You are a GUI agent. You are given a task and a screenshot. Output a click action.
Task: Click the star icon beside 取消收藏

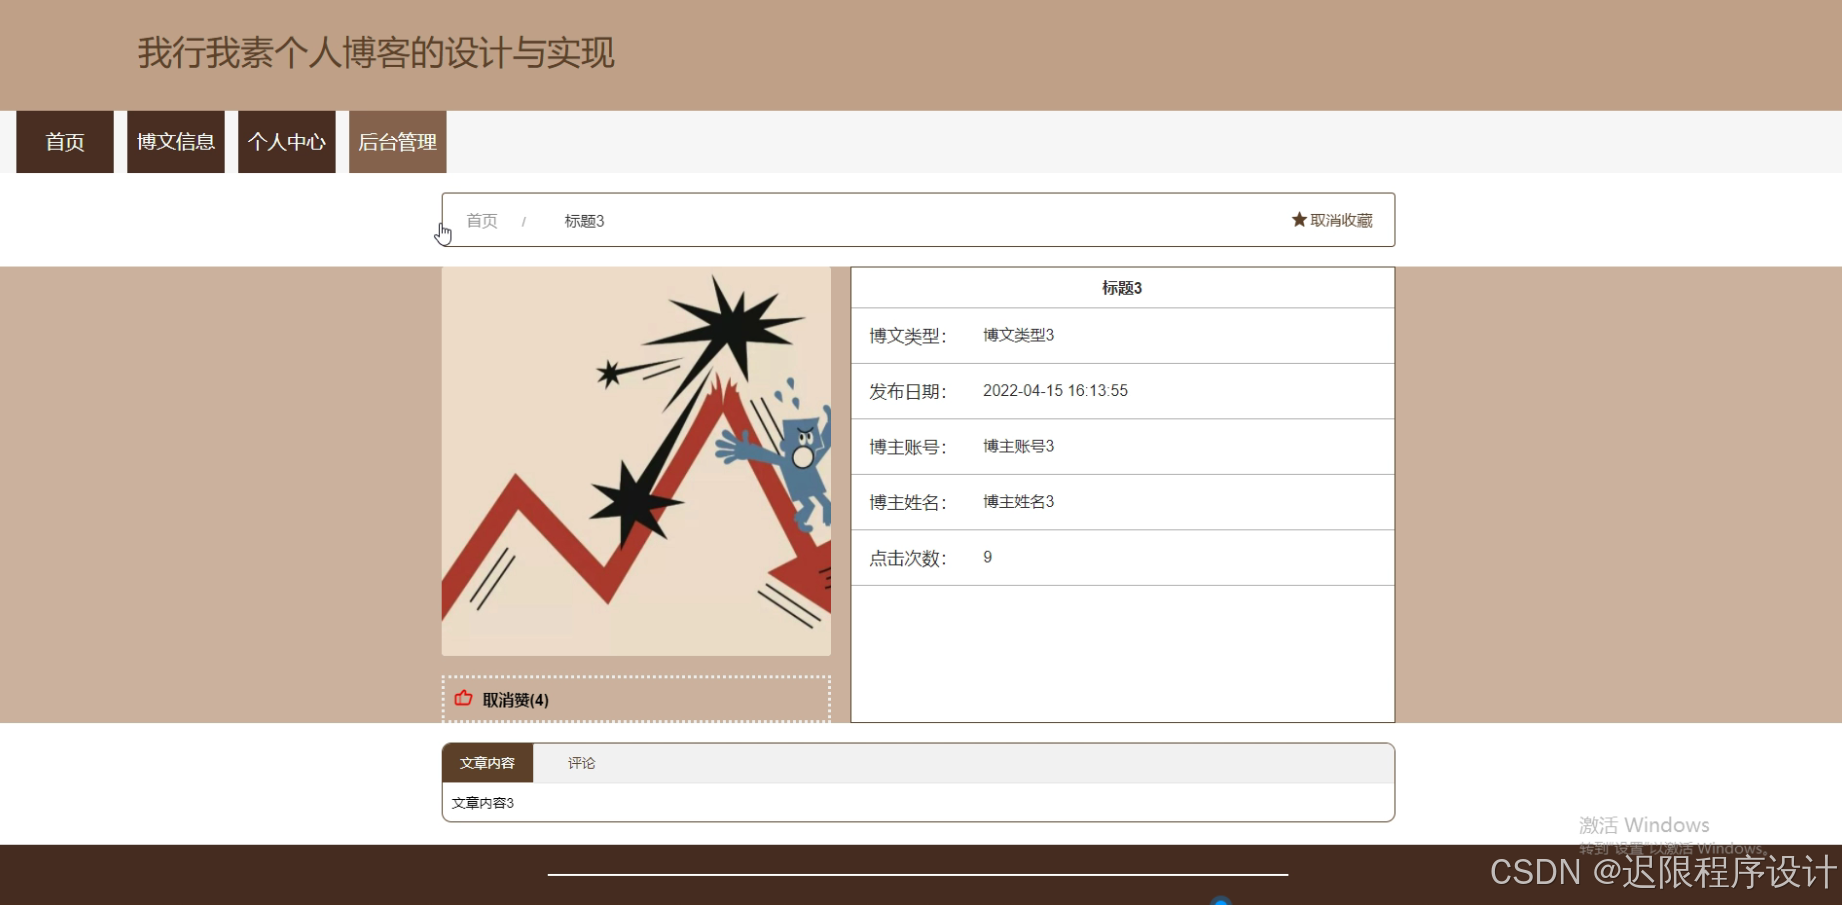click(1299, 220)
